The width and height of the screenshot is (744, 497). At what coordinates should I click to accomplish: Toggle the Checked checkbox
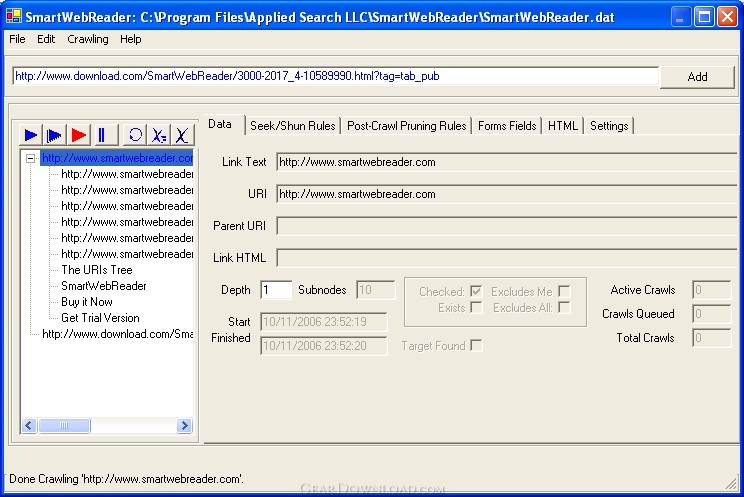point(476,291)
